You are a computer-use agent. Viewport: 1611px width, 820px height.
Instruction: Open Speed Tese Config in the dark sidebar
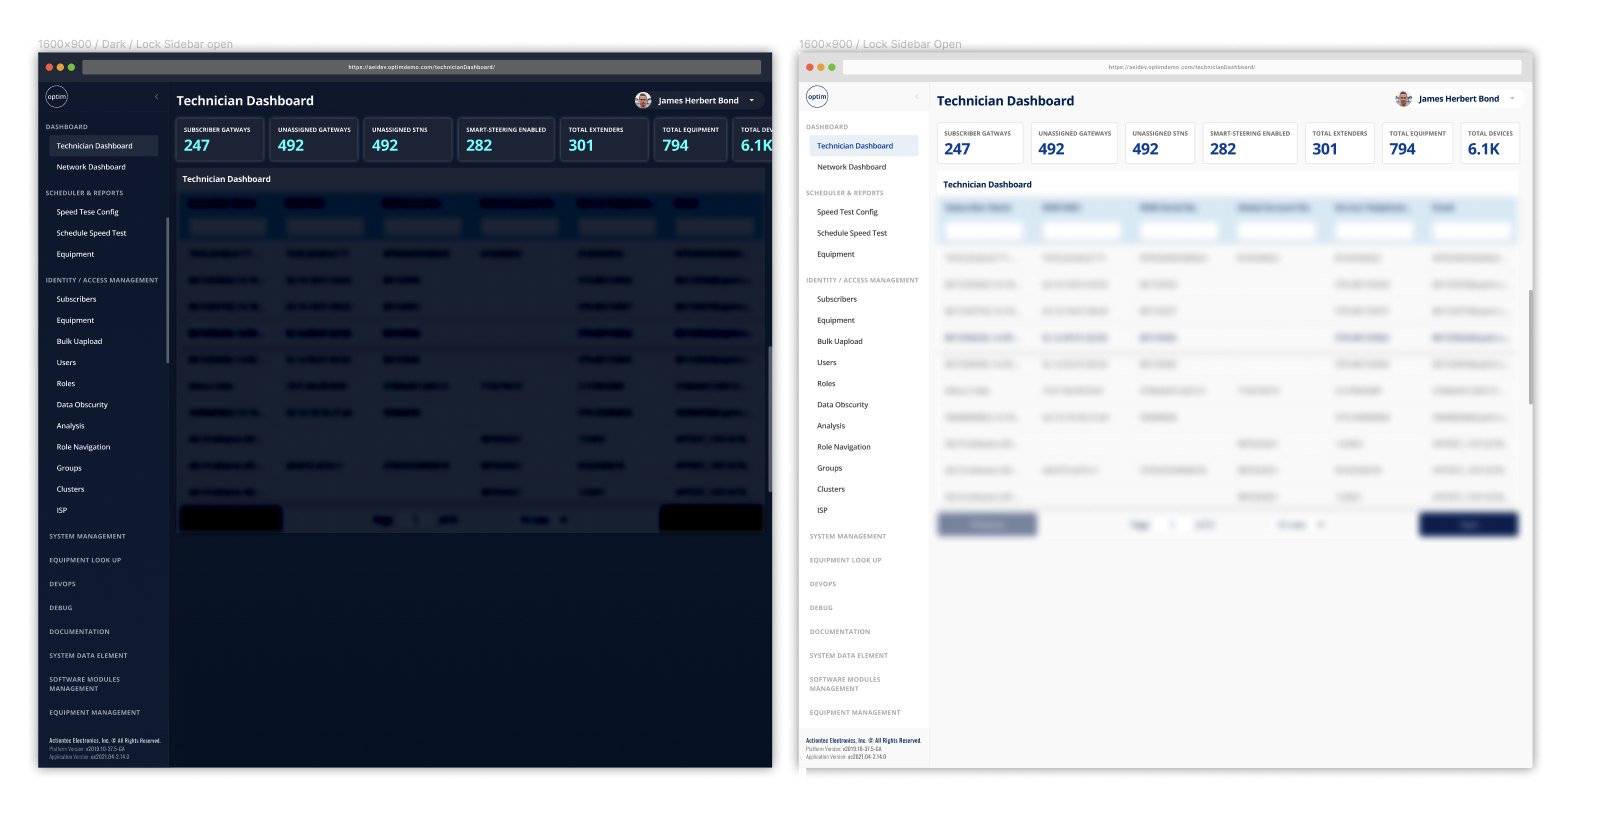tap(88, 212)
